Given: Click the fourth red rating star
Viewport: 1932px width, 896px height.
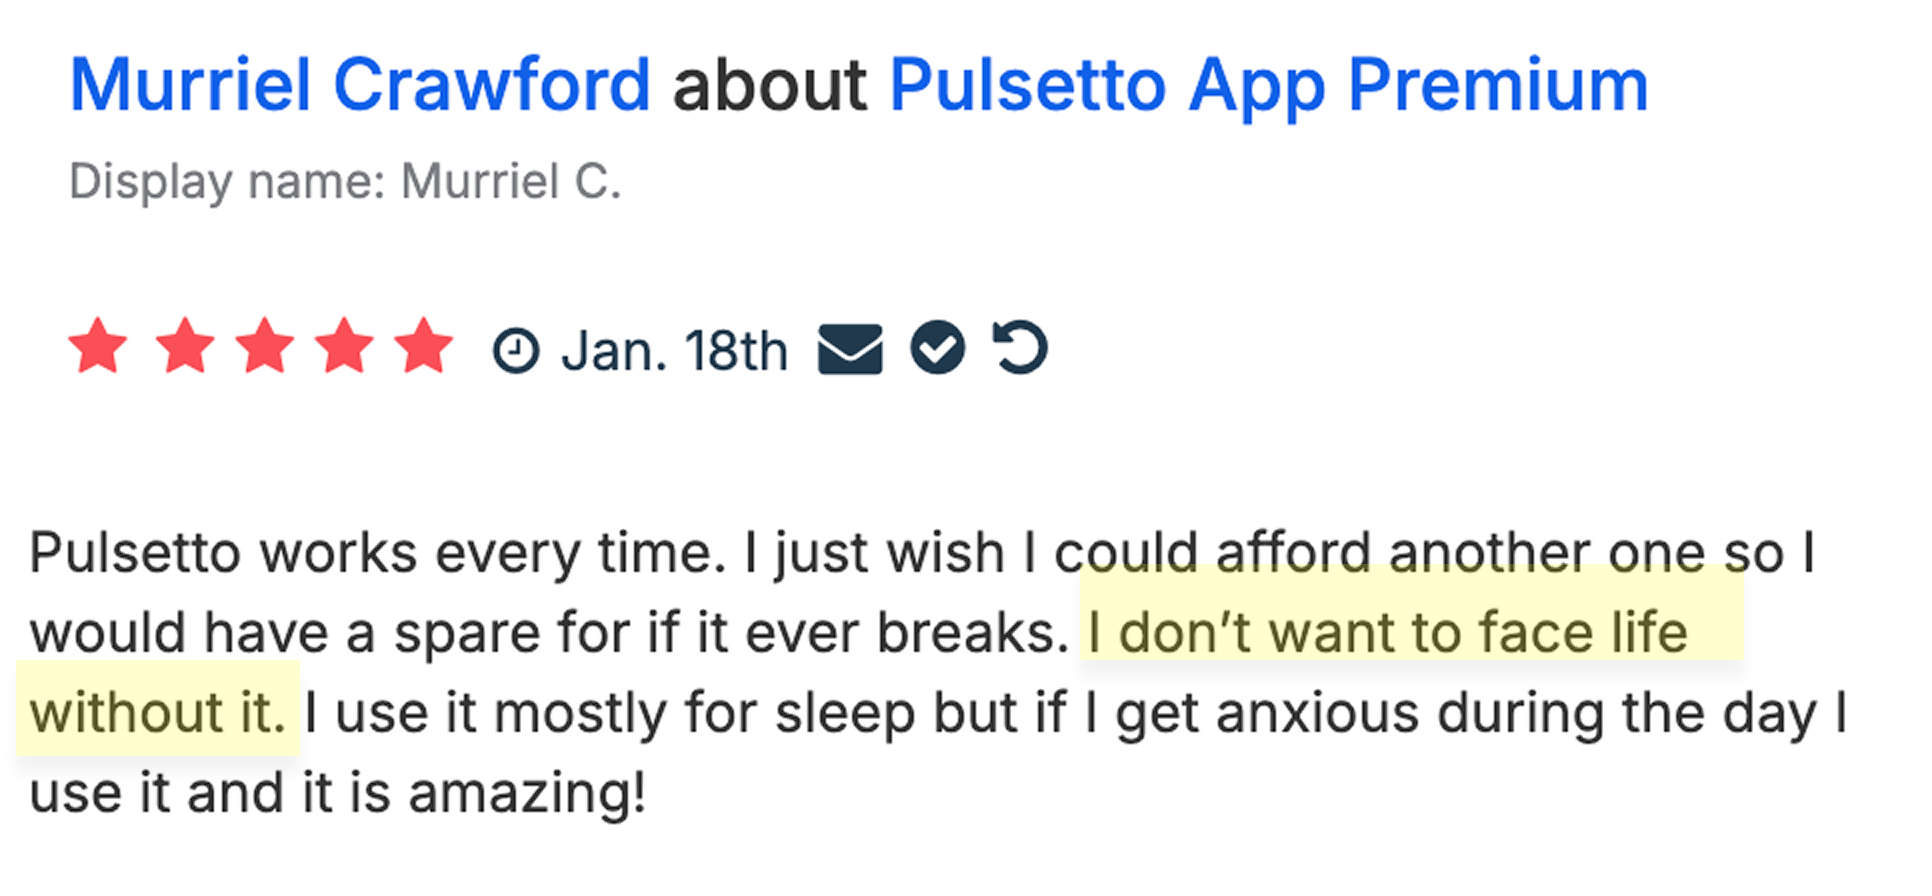Looking at the screenshot, I should [344, 346].
